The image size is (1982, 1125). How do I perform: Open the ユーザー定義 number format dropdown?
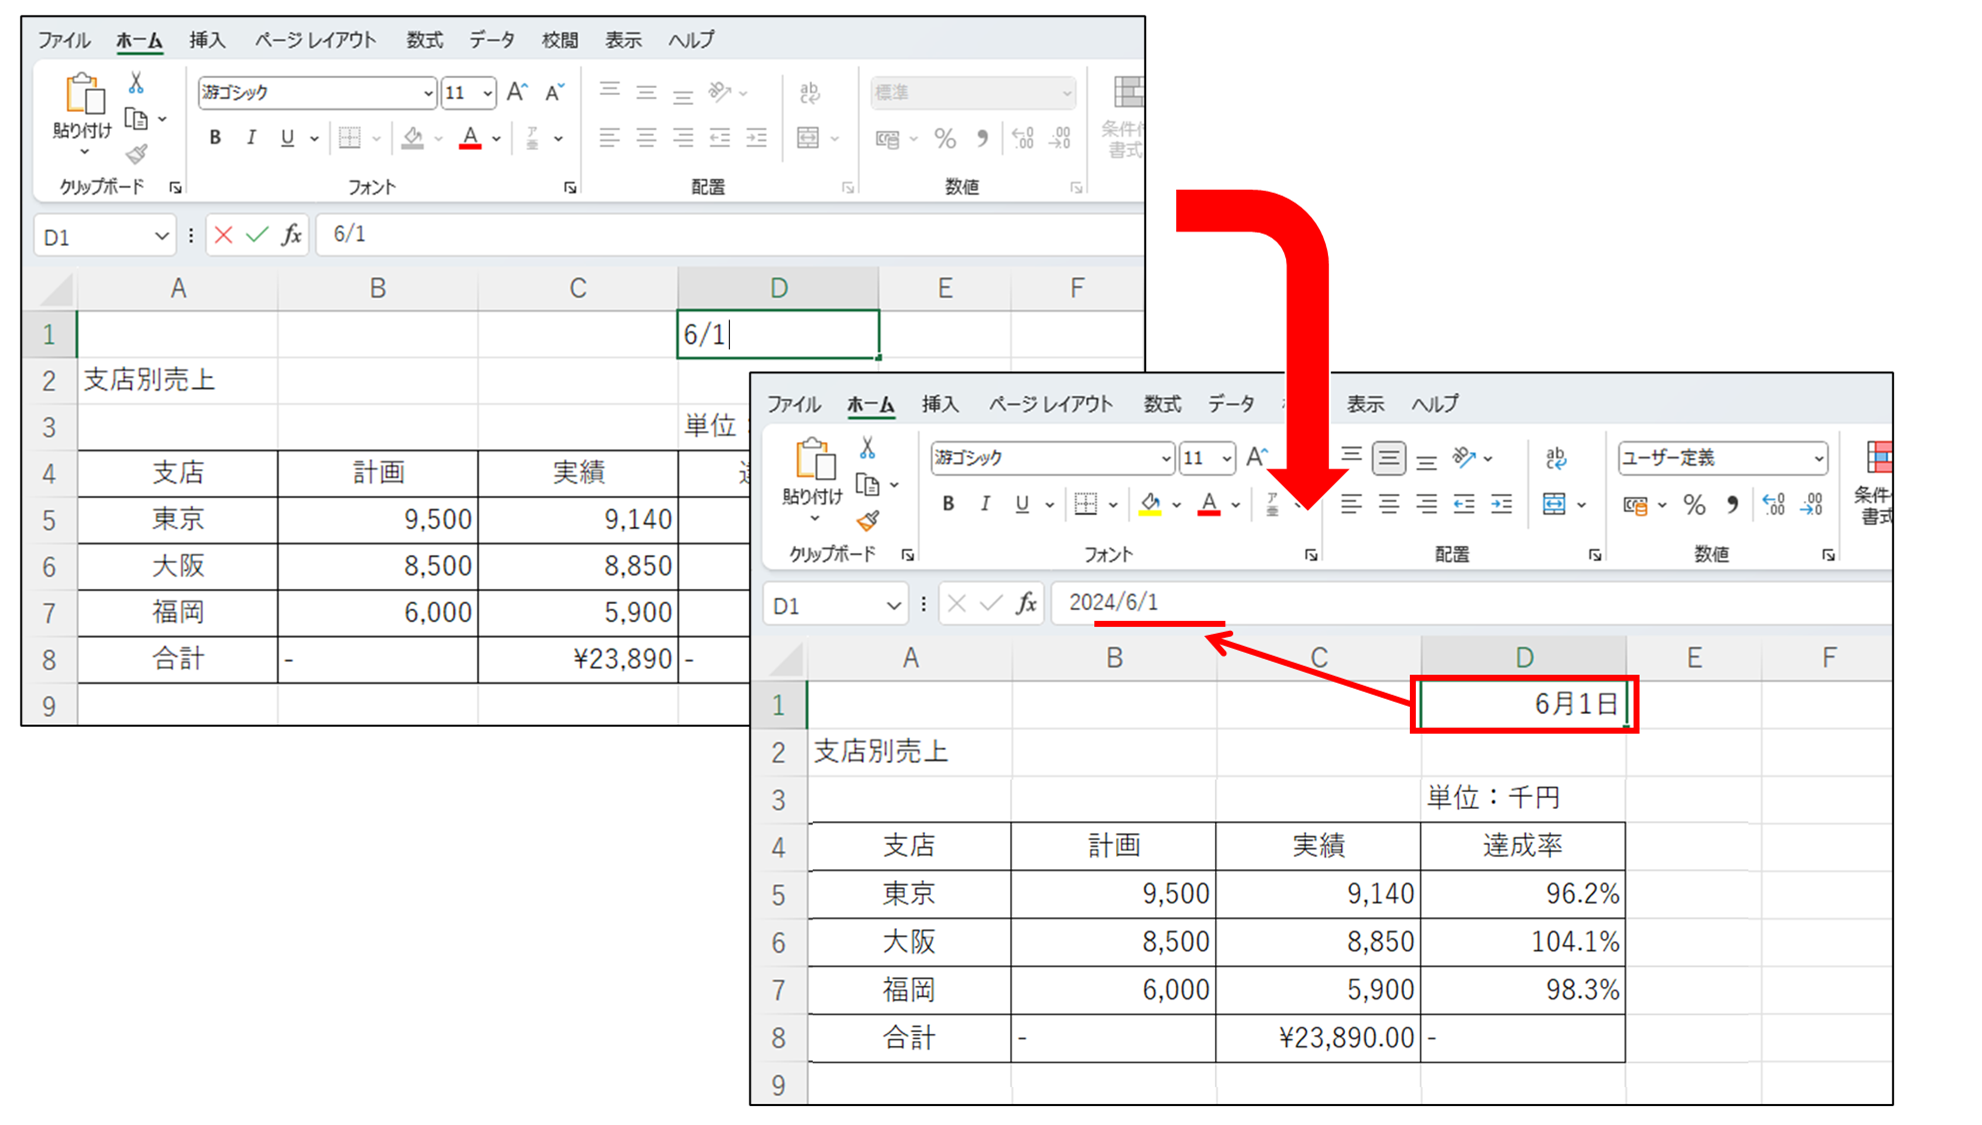click(1818, 458)
